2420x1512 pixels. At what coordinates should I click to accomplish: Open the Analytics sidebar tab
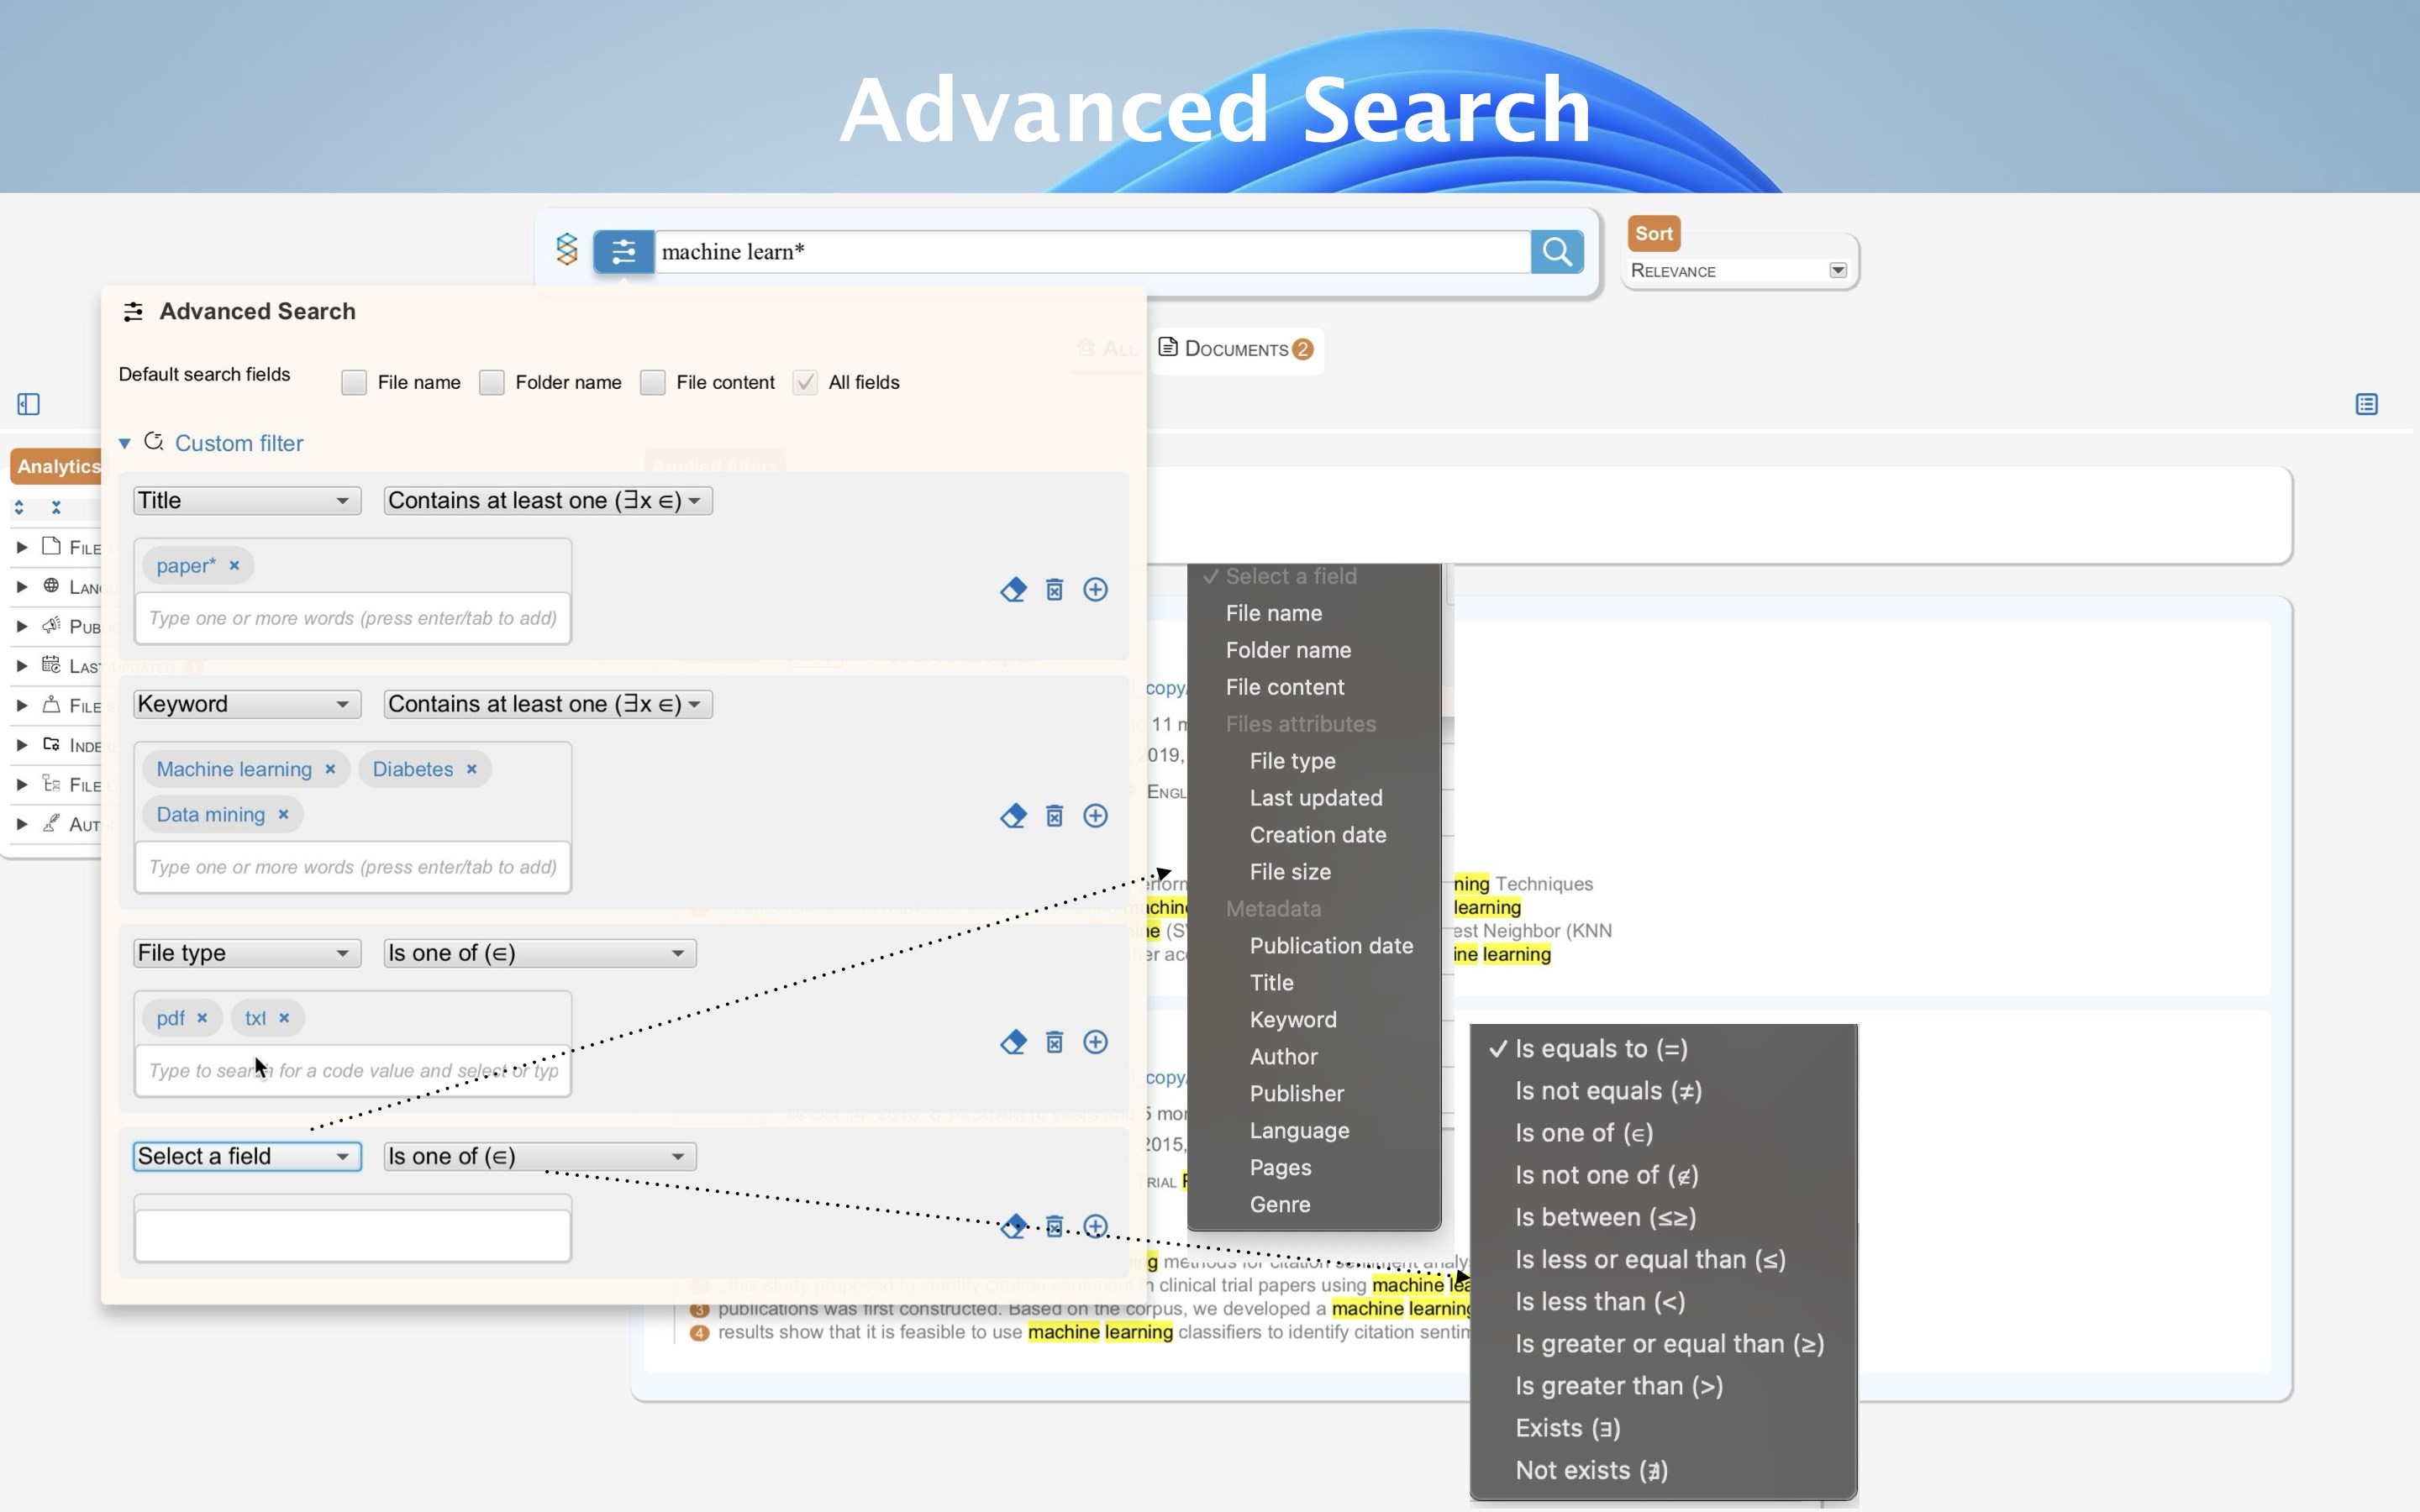coord(58,466)
